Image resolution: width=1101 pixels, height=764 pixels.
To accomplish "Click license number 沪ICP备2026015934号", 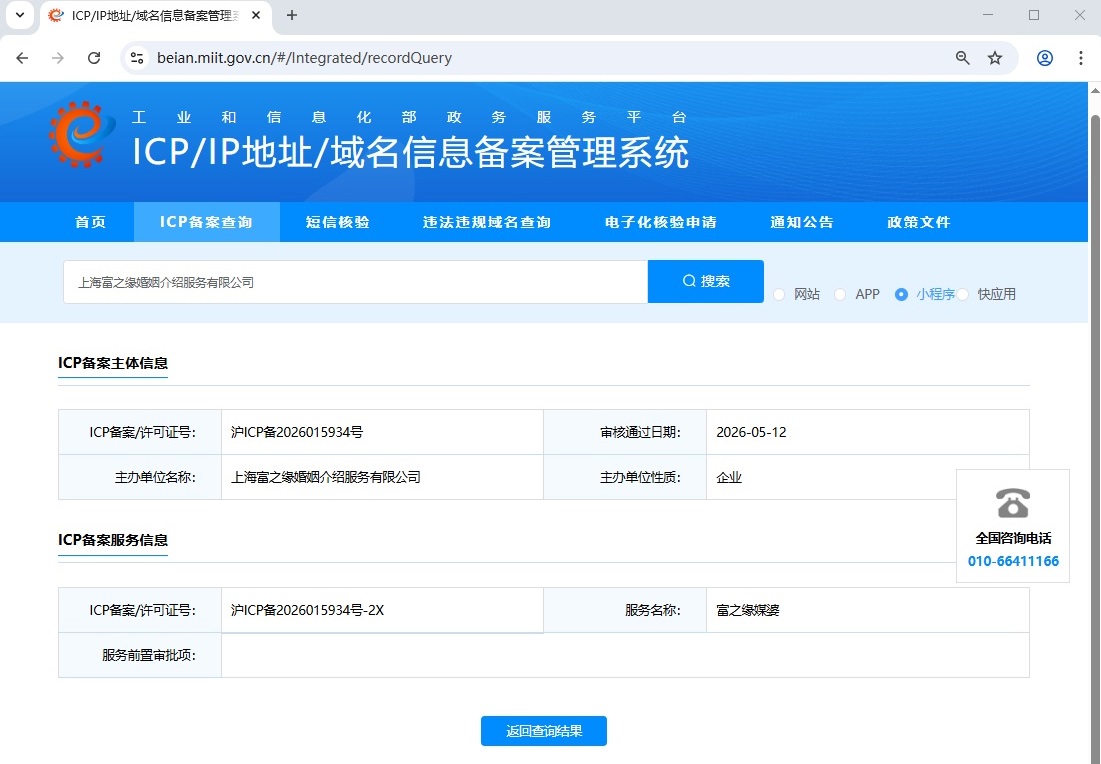I will click(x=297, y=432).
